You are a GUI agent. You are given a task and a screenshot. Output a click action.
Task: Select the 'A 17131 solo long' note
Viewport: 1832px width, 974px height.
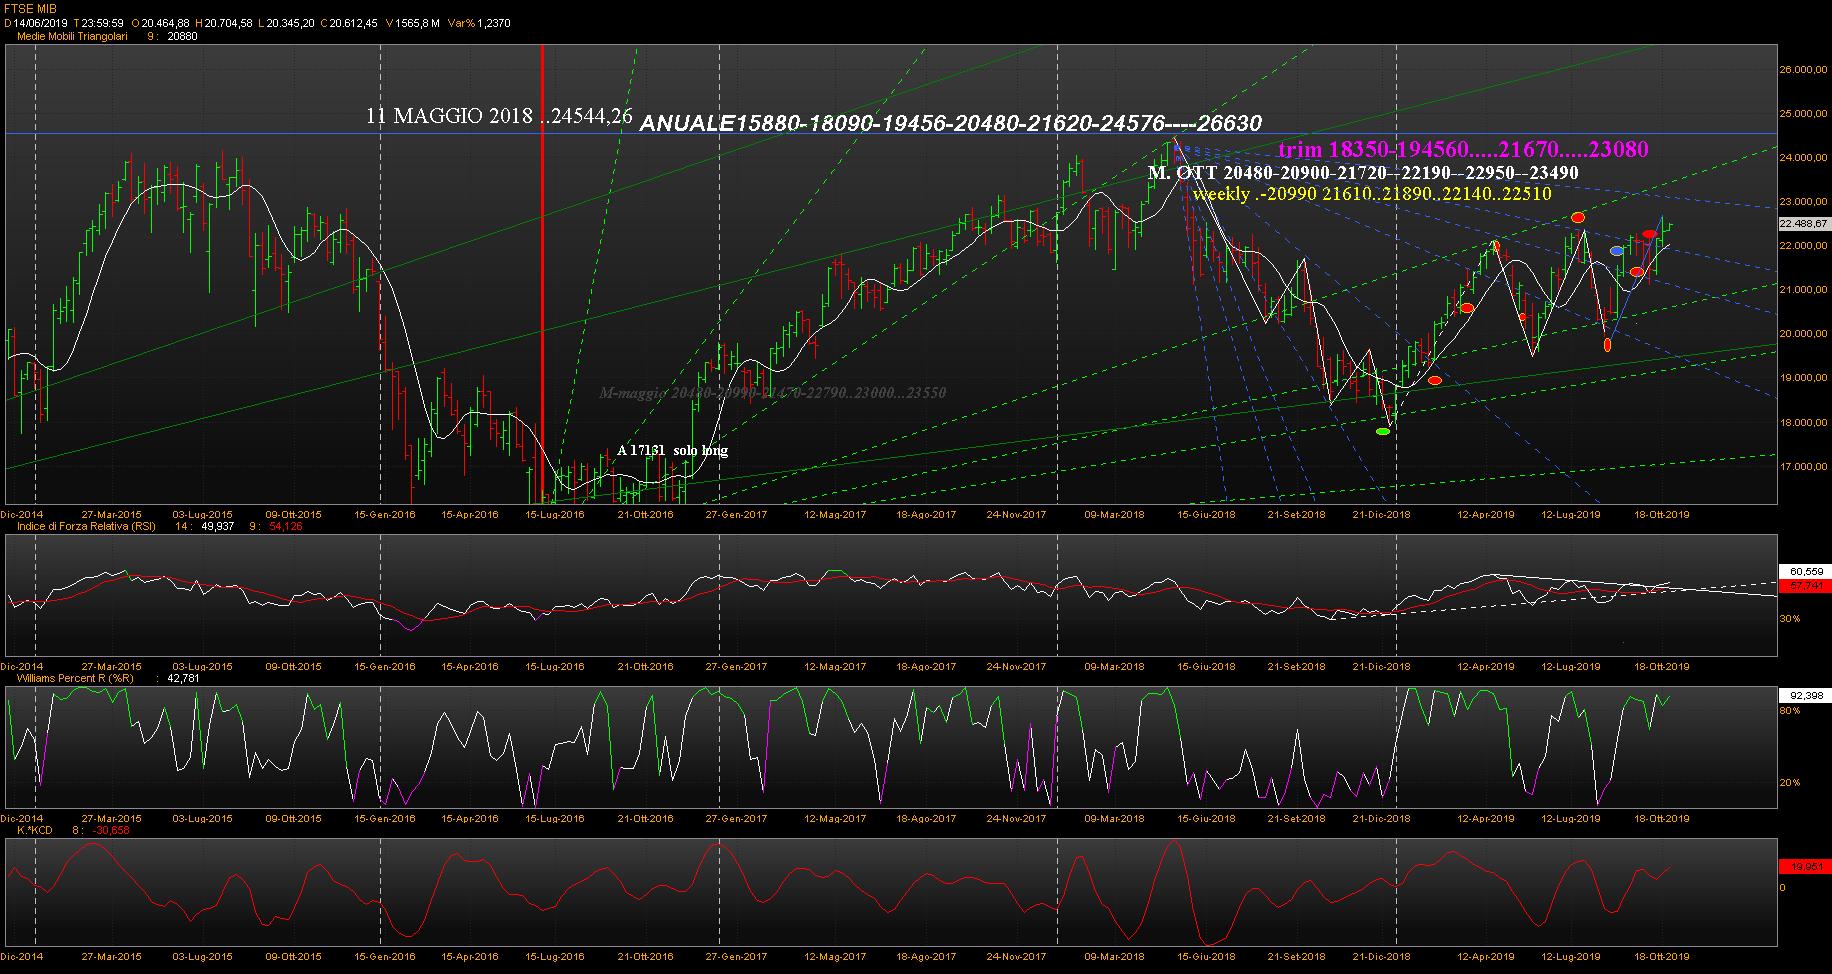(672, 451)
